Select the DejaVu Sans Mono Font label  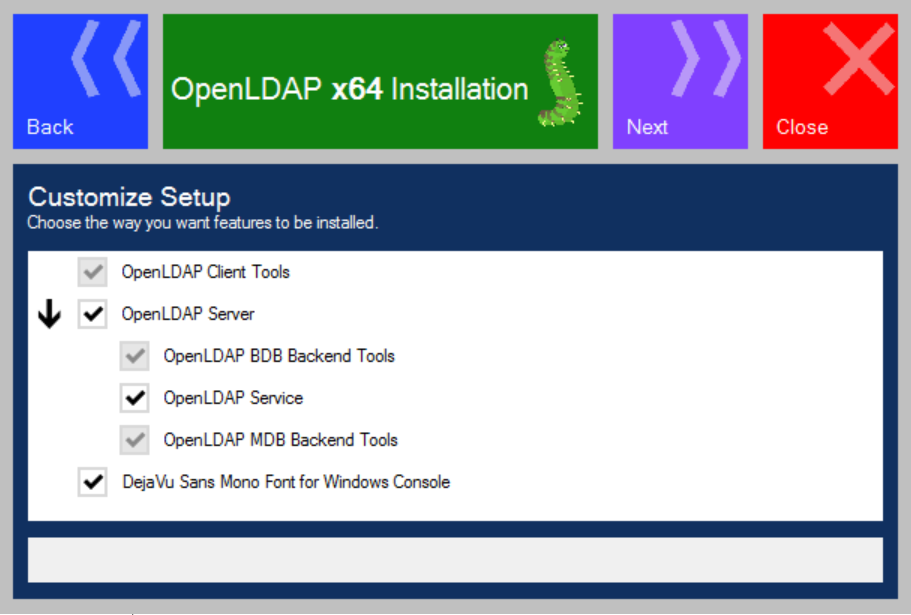point(285,482)
